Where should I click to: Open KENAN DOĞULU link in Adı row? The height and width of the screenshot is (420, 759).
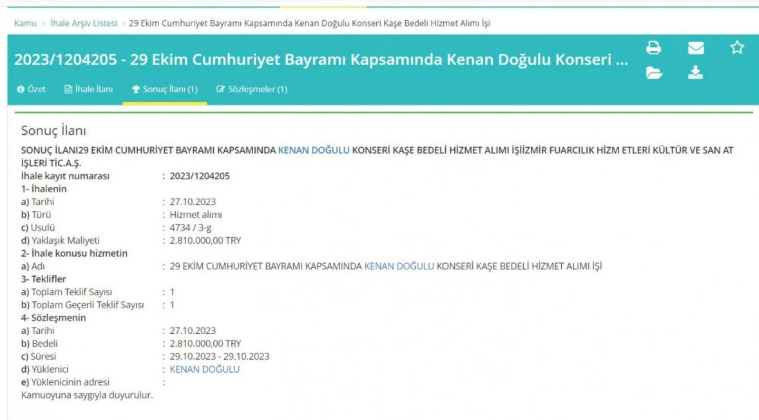click(x=399, y=266)
